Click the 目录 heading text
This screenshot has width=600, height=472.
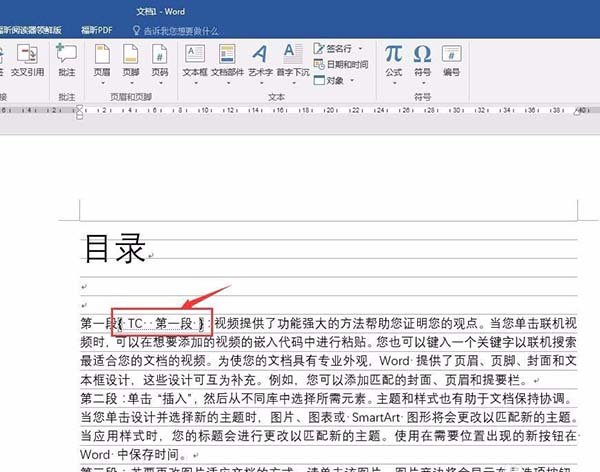click(115, 249)
